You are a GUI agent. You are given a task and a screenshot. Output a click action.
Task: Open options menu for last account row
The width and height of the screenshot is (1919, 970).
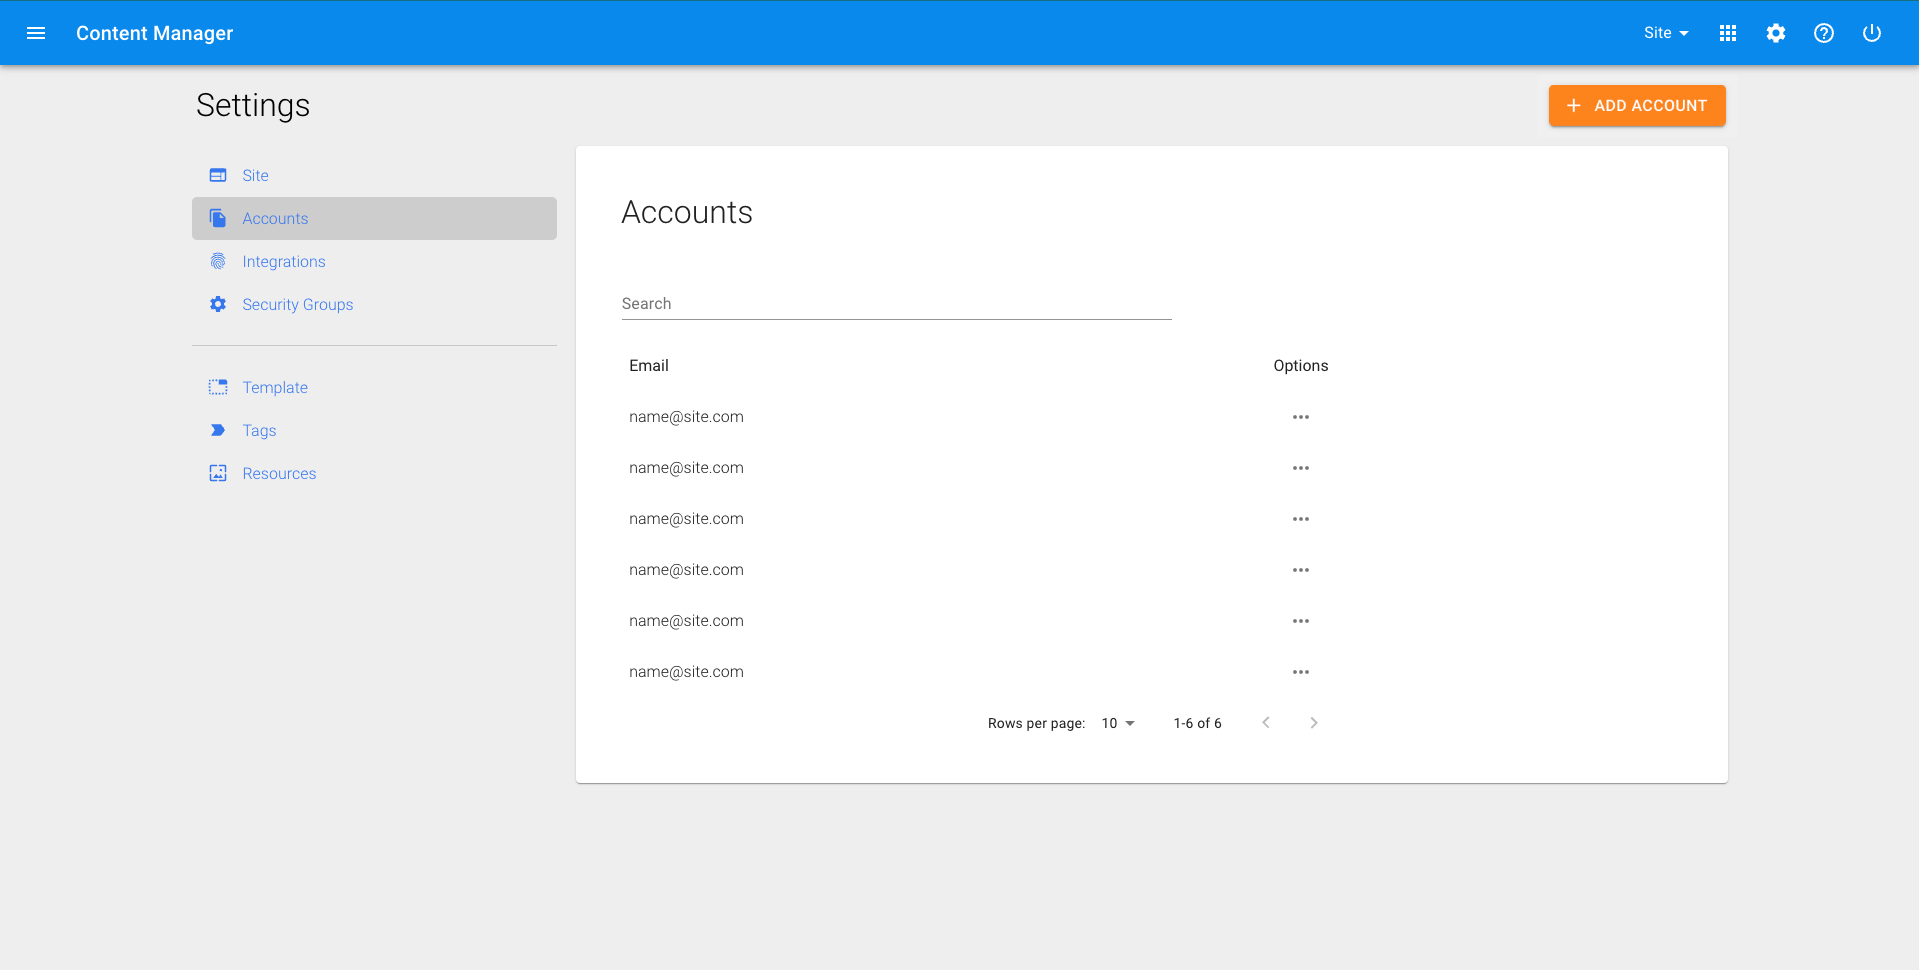pyautogui.click(x=1300, y=672)
